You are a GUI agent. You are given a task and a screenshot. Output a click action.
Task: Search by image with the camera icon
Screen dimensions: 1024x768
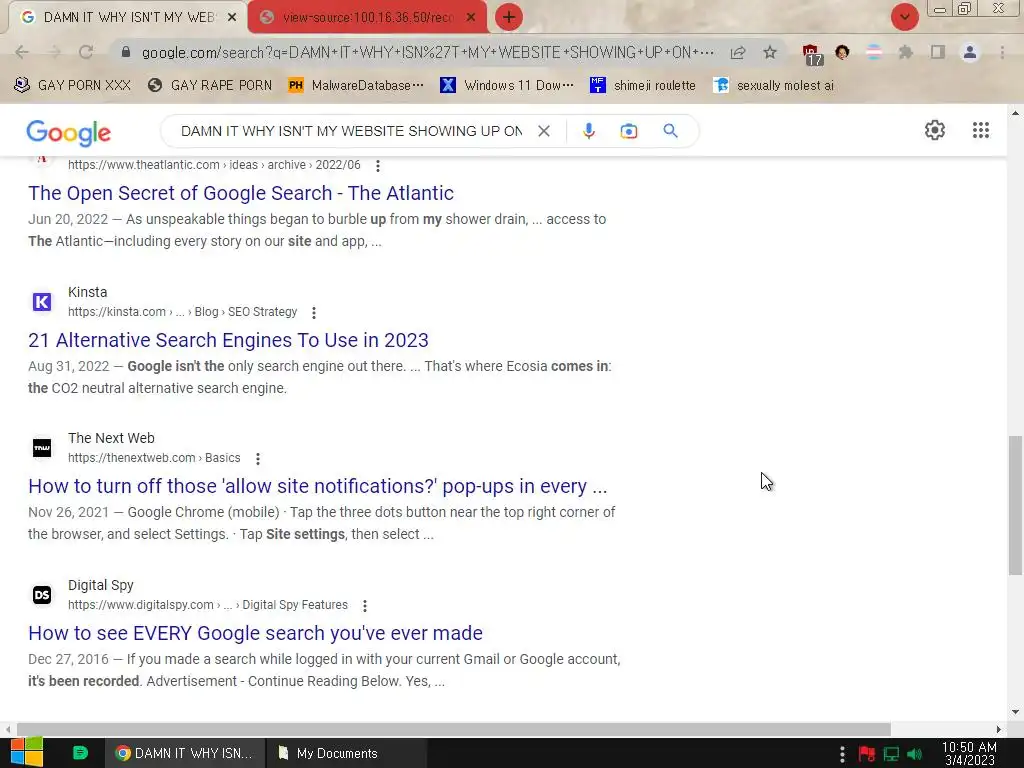(x=628, y=131)
